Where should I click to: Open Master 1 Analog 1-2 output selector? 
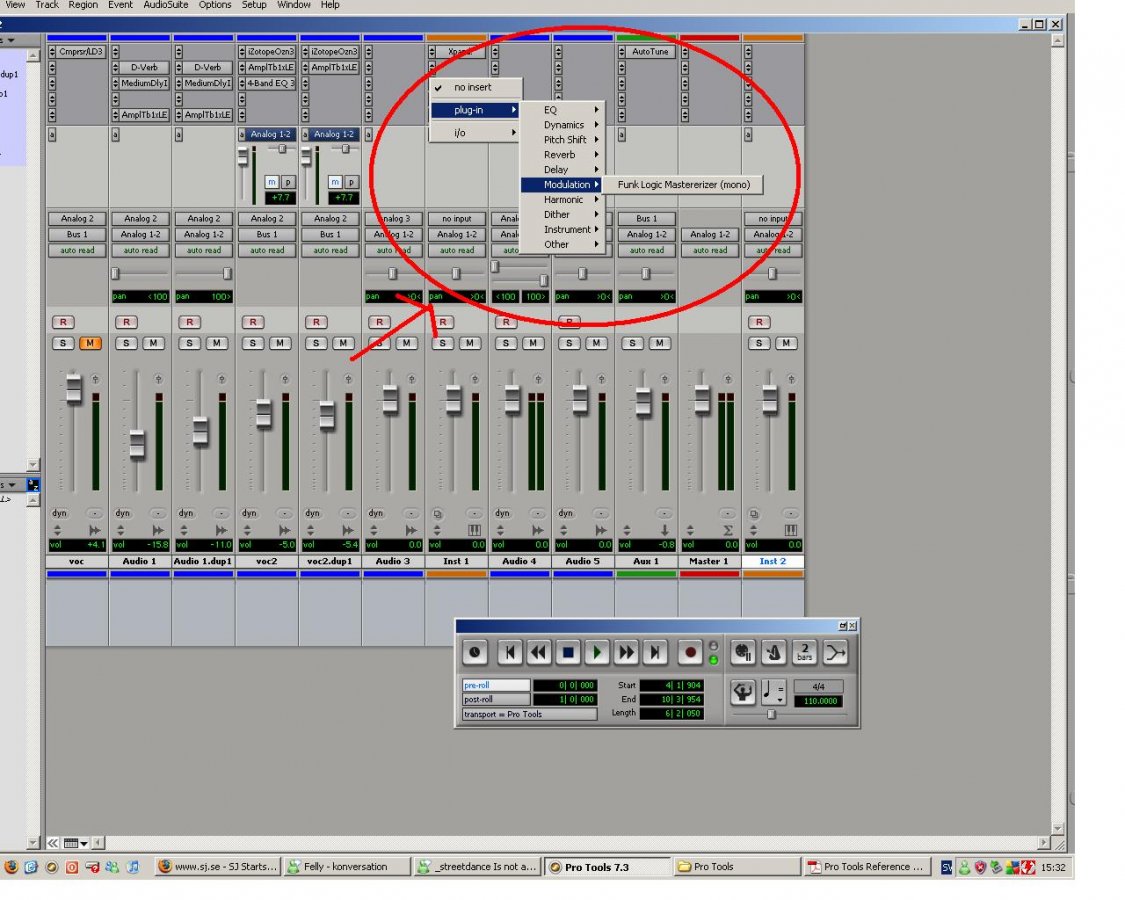click(x=710, y=234)
